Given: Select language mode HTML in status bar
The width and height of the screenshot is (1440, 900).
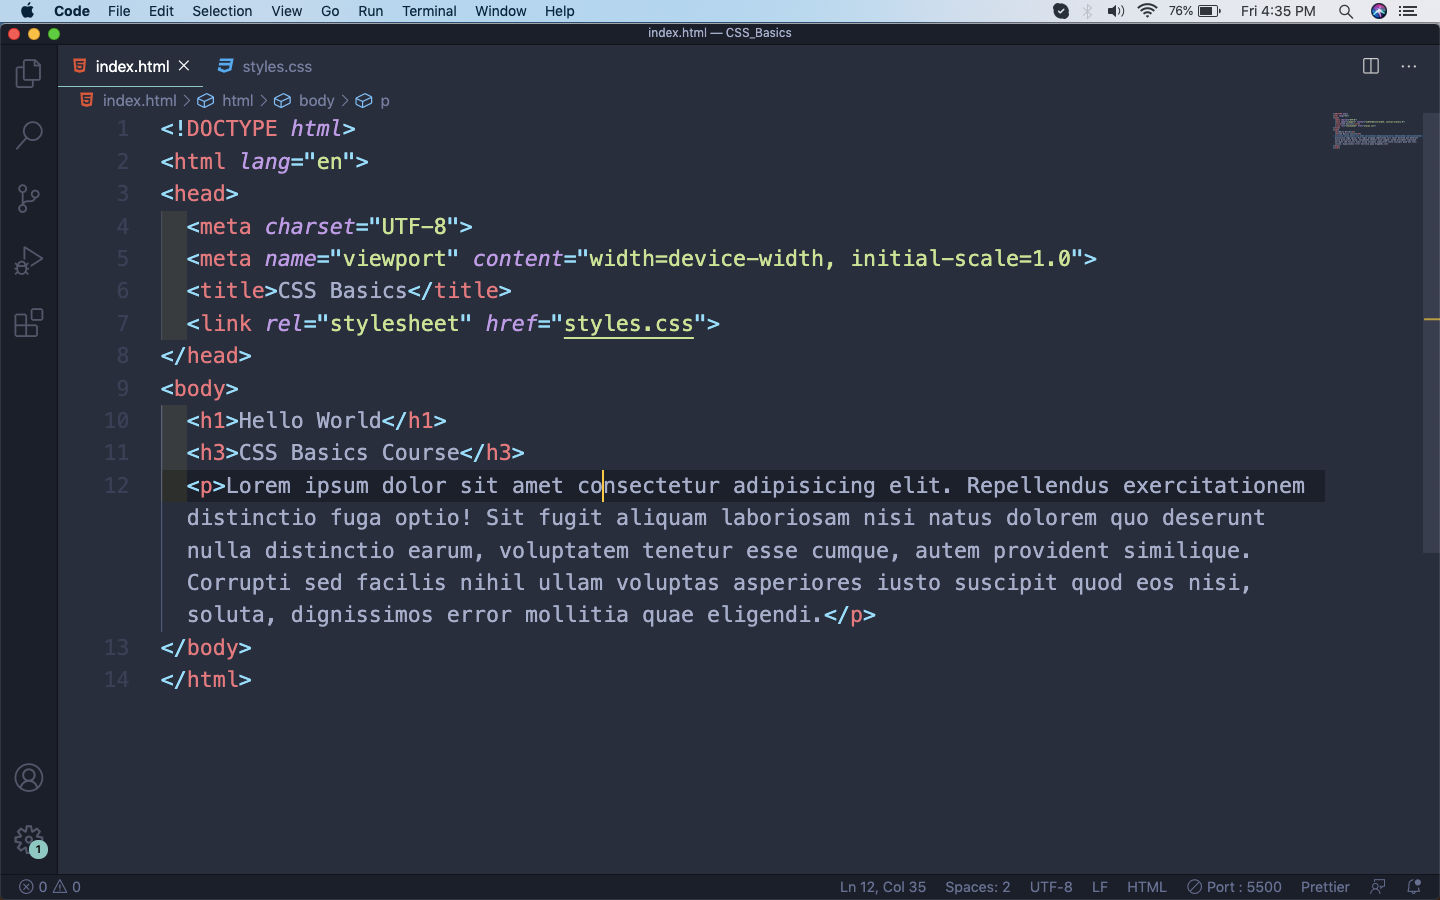Looking at the screenshot, I should tap(1147, 887).
